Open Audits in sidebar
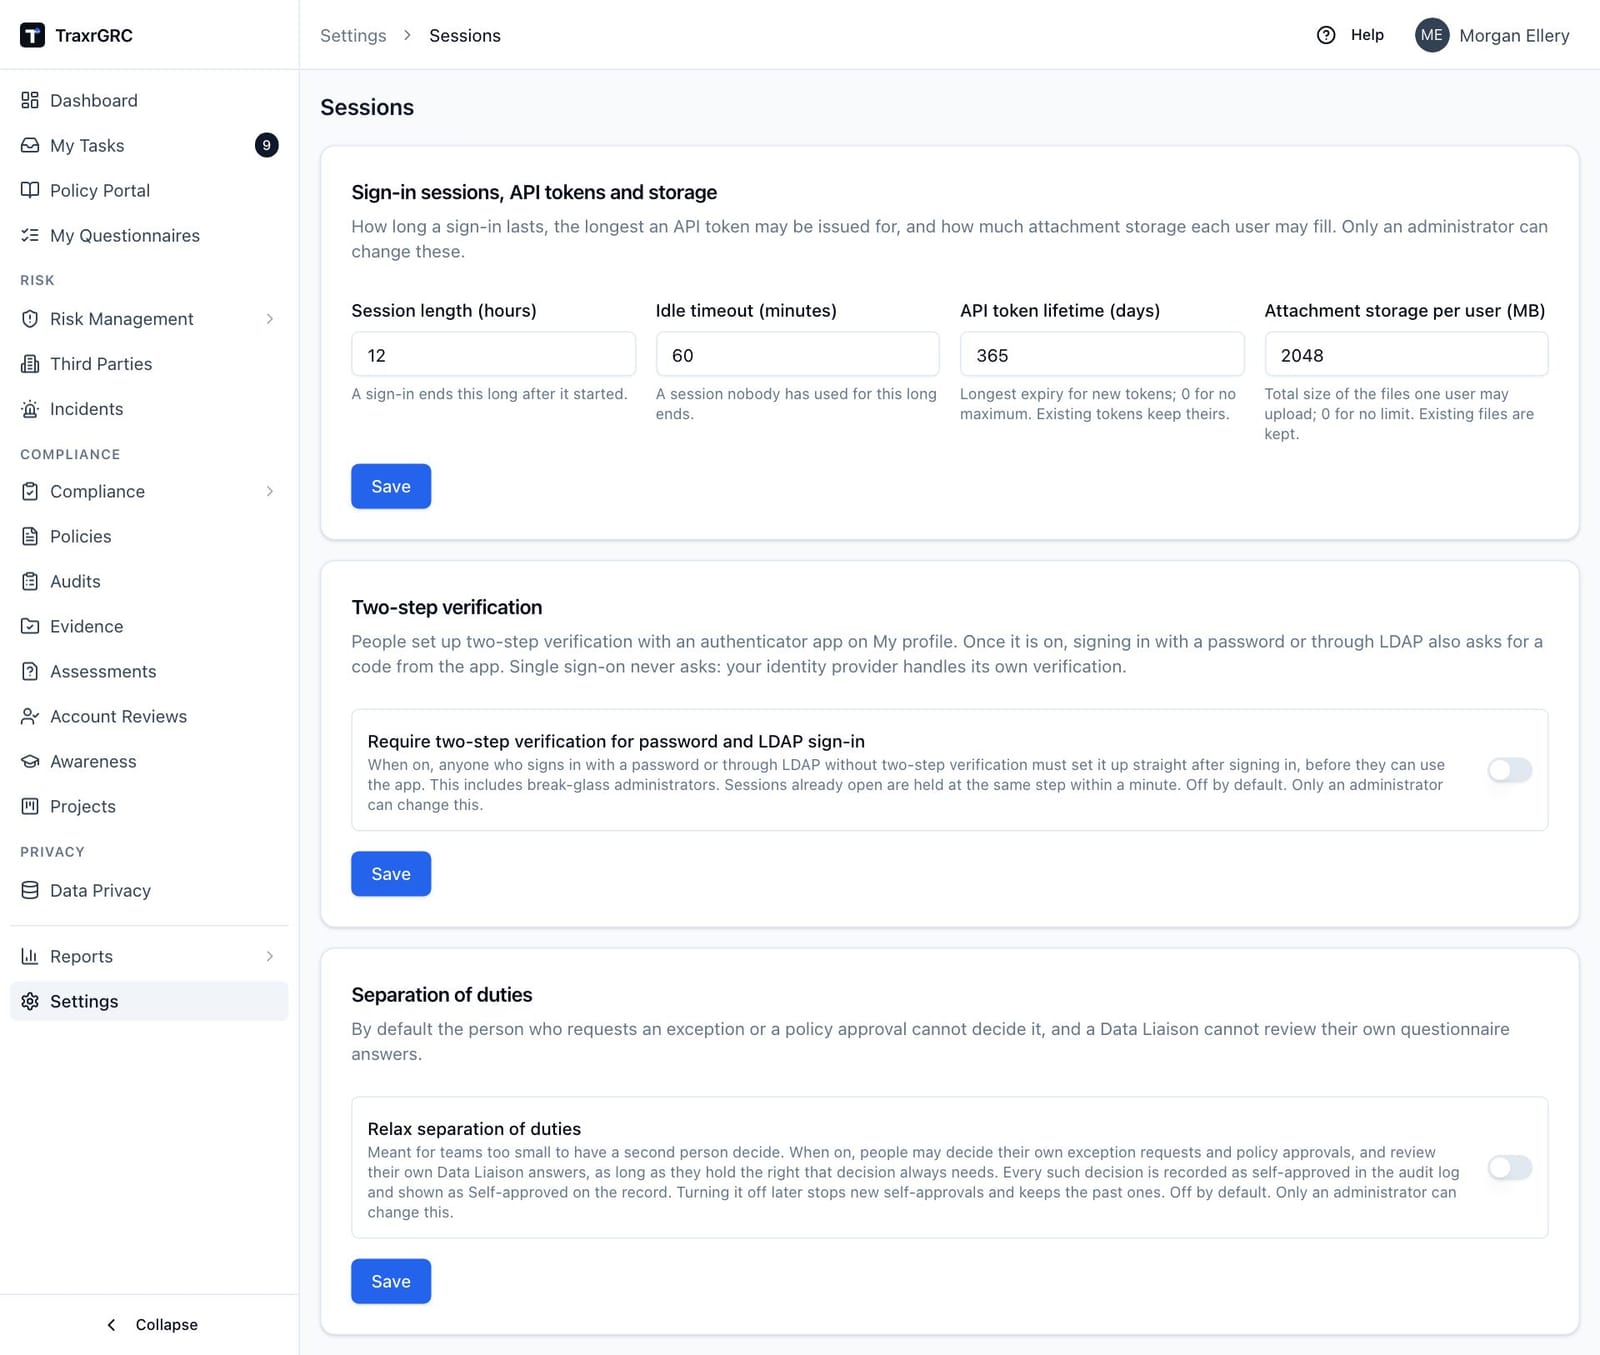This screenshot has height=1355, width=1600. [x=149, y=581]
